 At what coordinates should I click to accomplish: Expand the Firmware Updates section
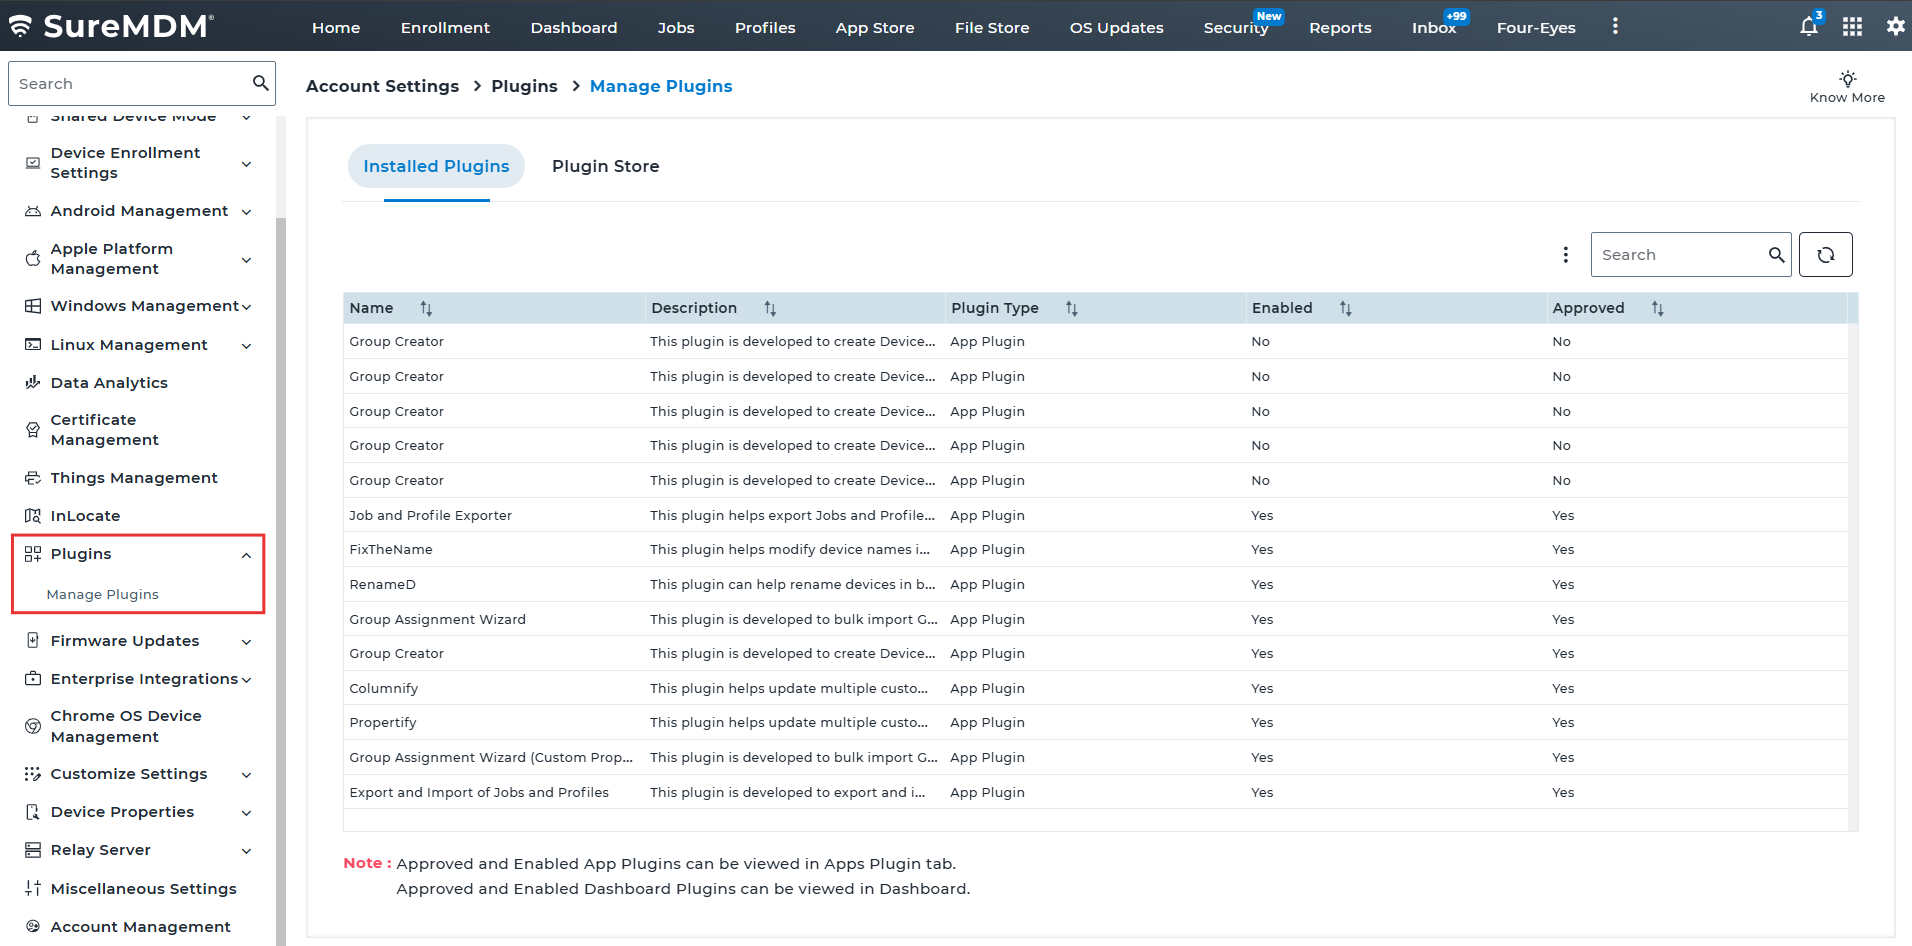coord(246,642)
